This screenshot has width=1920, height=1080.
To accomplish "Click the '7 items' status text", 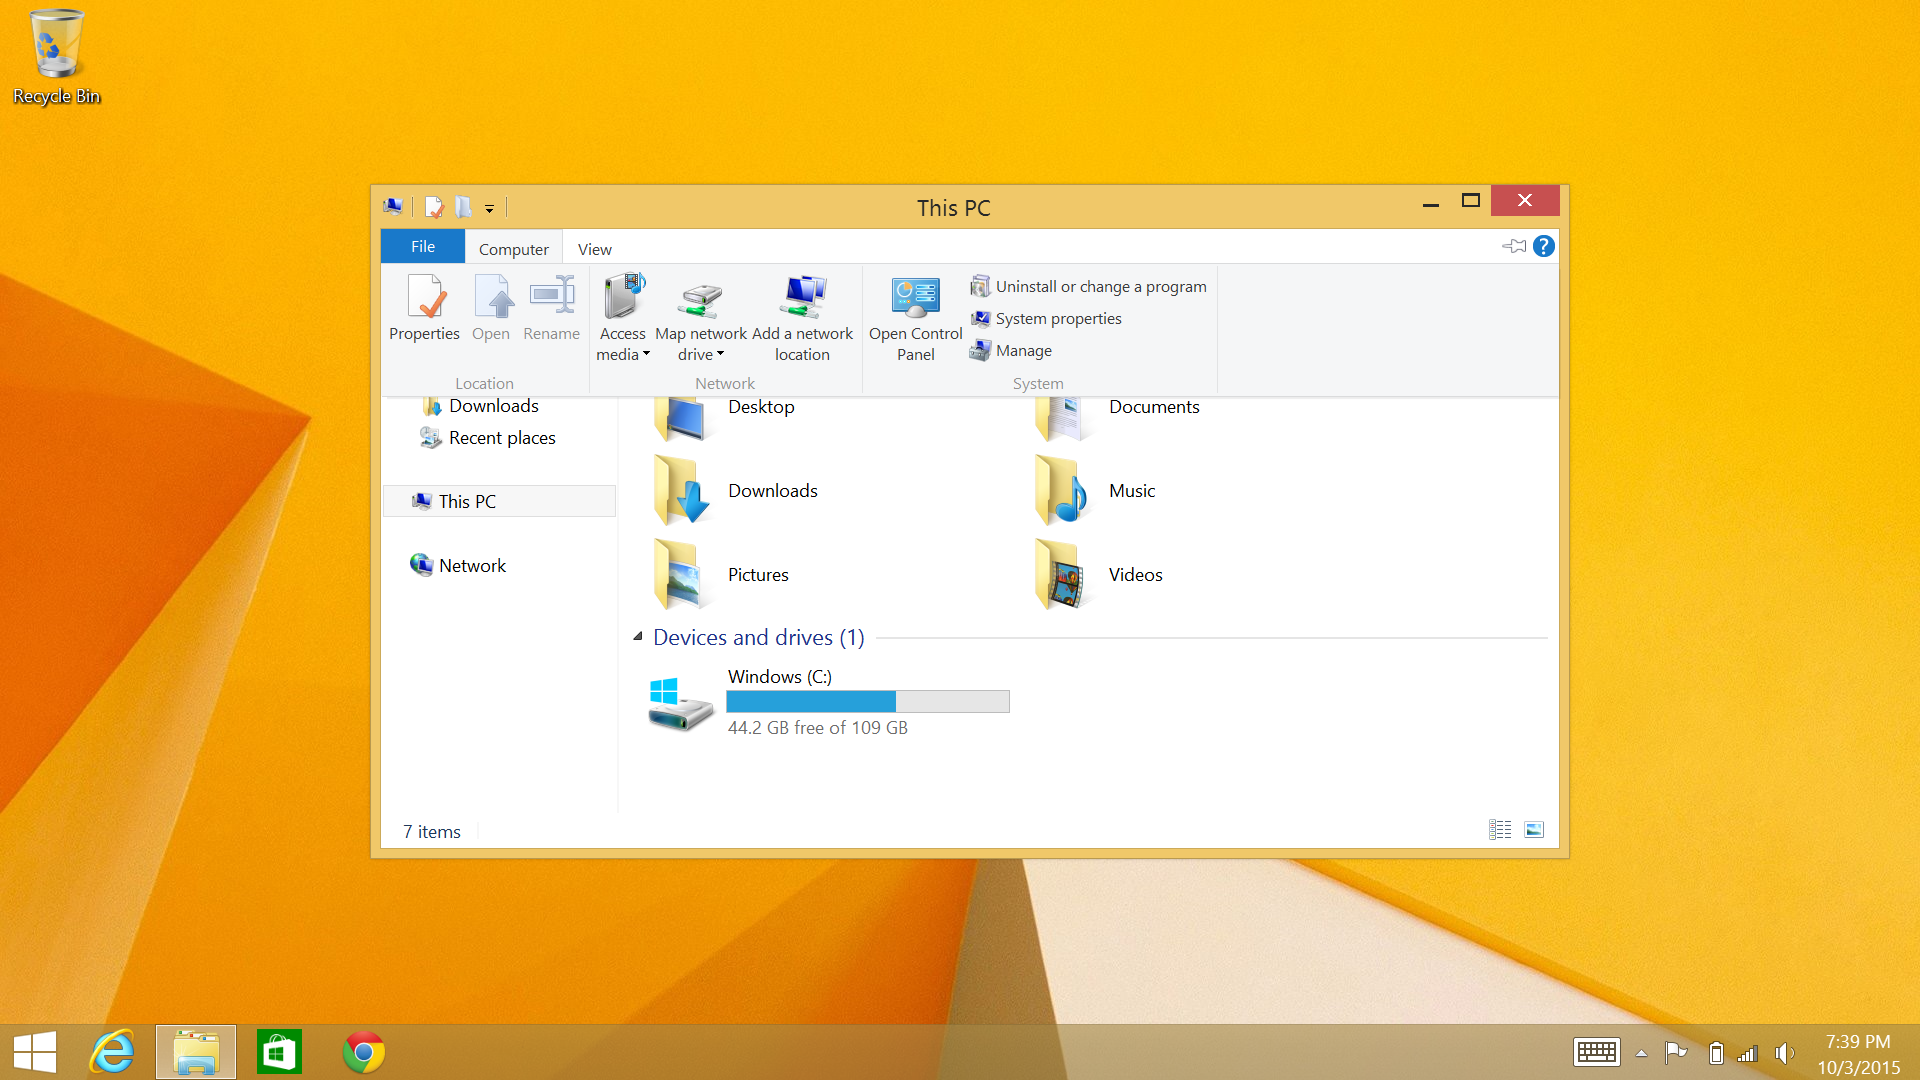I will [432, 832].
